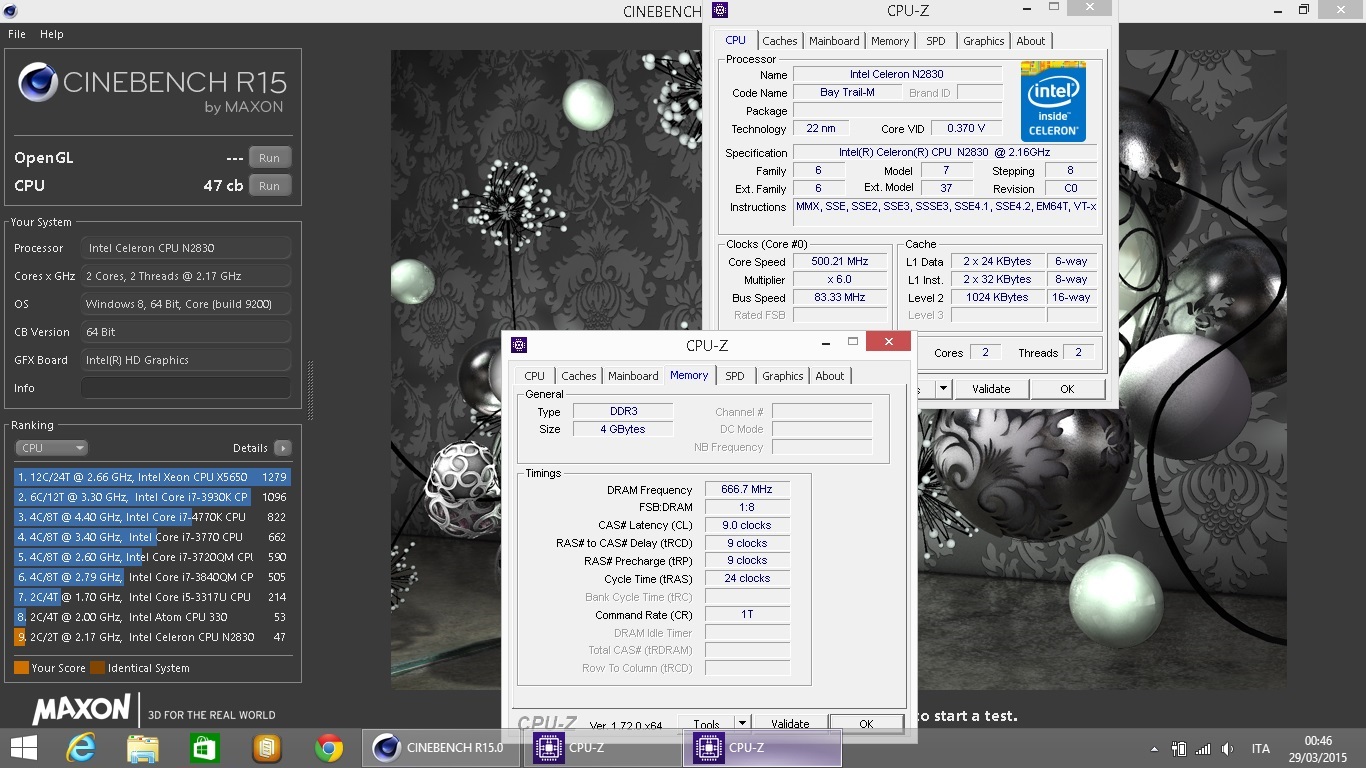Launch Google Chrome from the taskbar
The image size is (1366, 768).
click(329, 748)
